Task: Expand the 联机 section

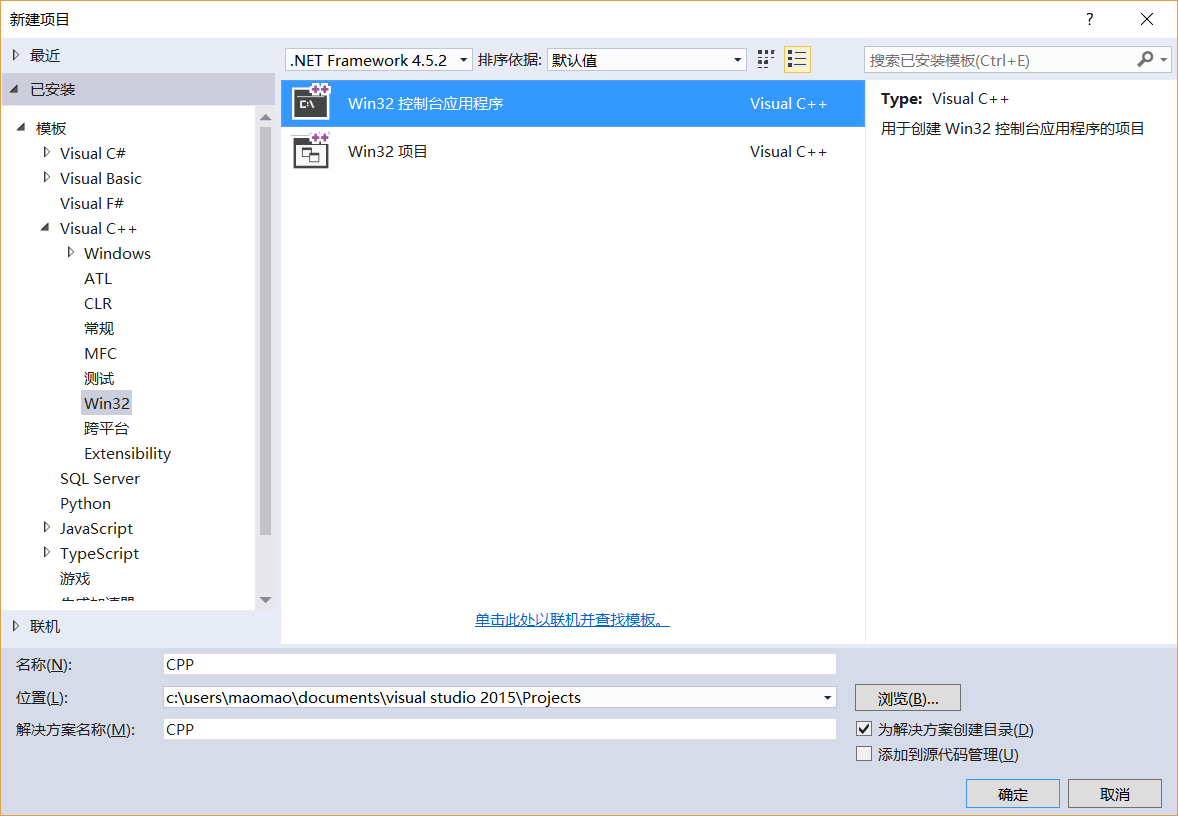Action: coord(16,626)
